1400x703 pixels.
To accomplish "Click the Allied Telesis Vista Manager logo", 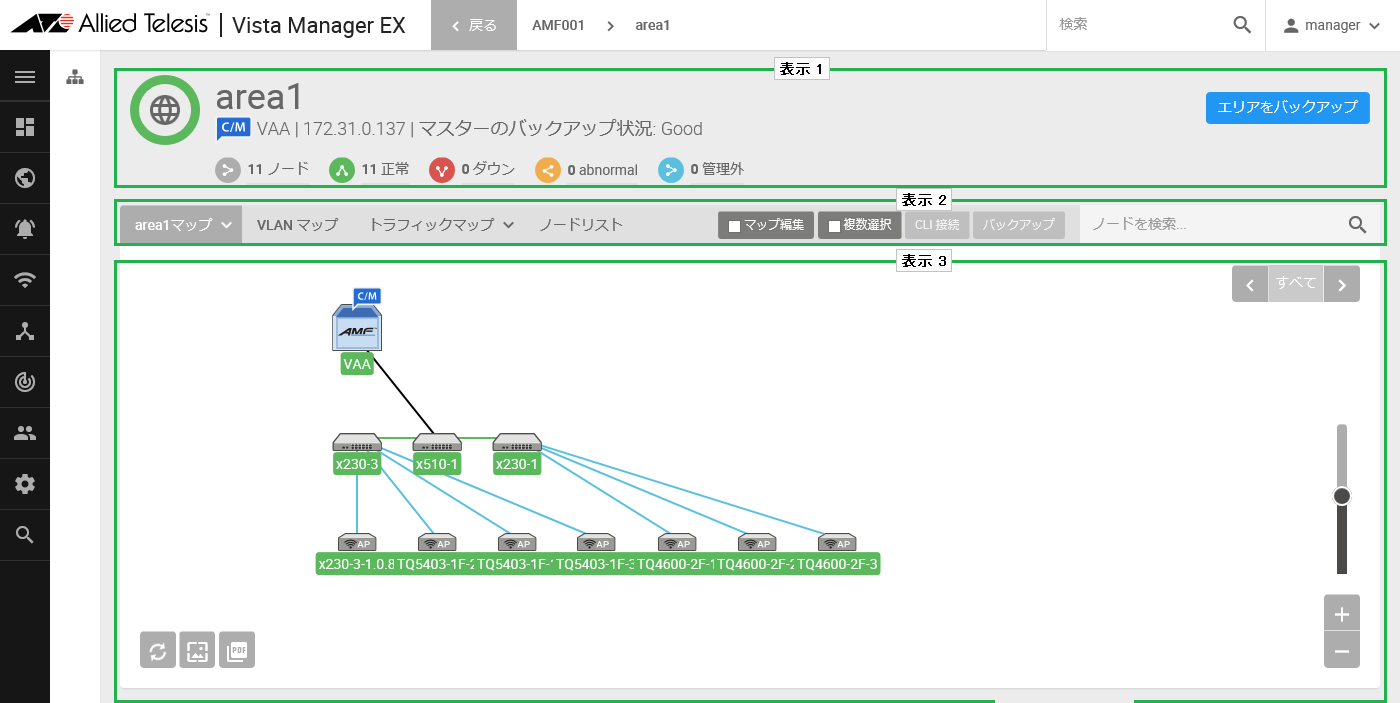I will click(x=208, y=25).
